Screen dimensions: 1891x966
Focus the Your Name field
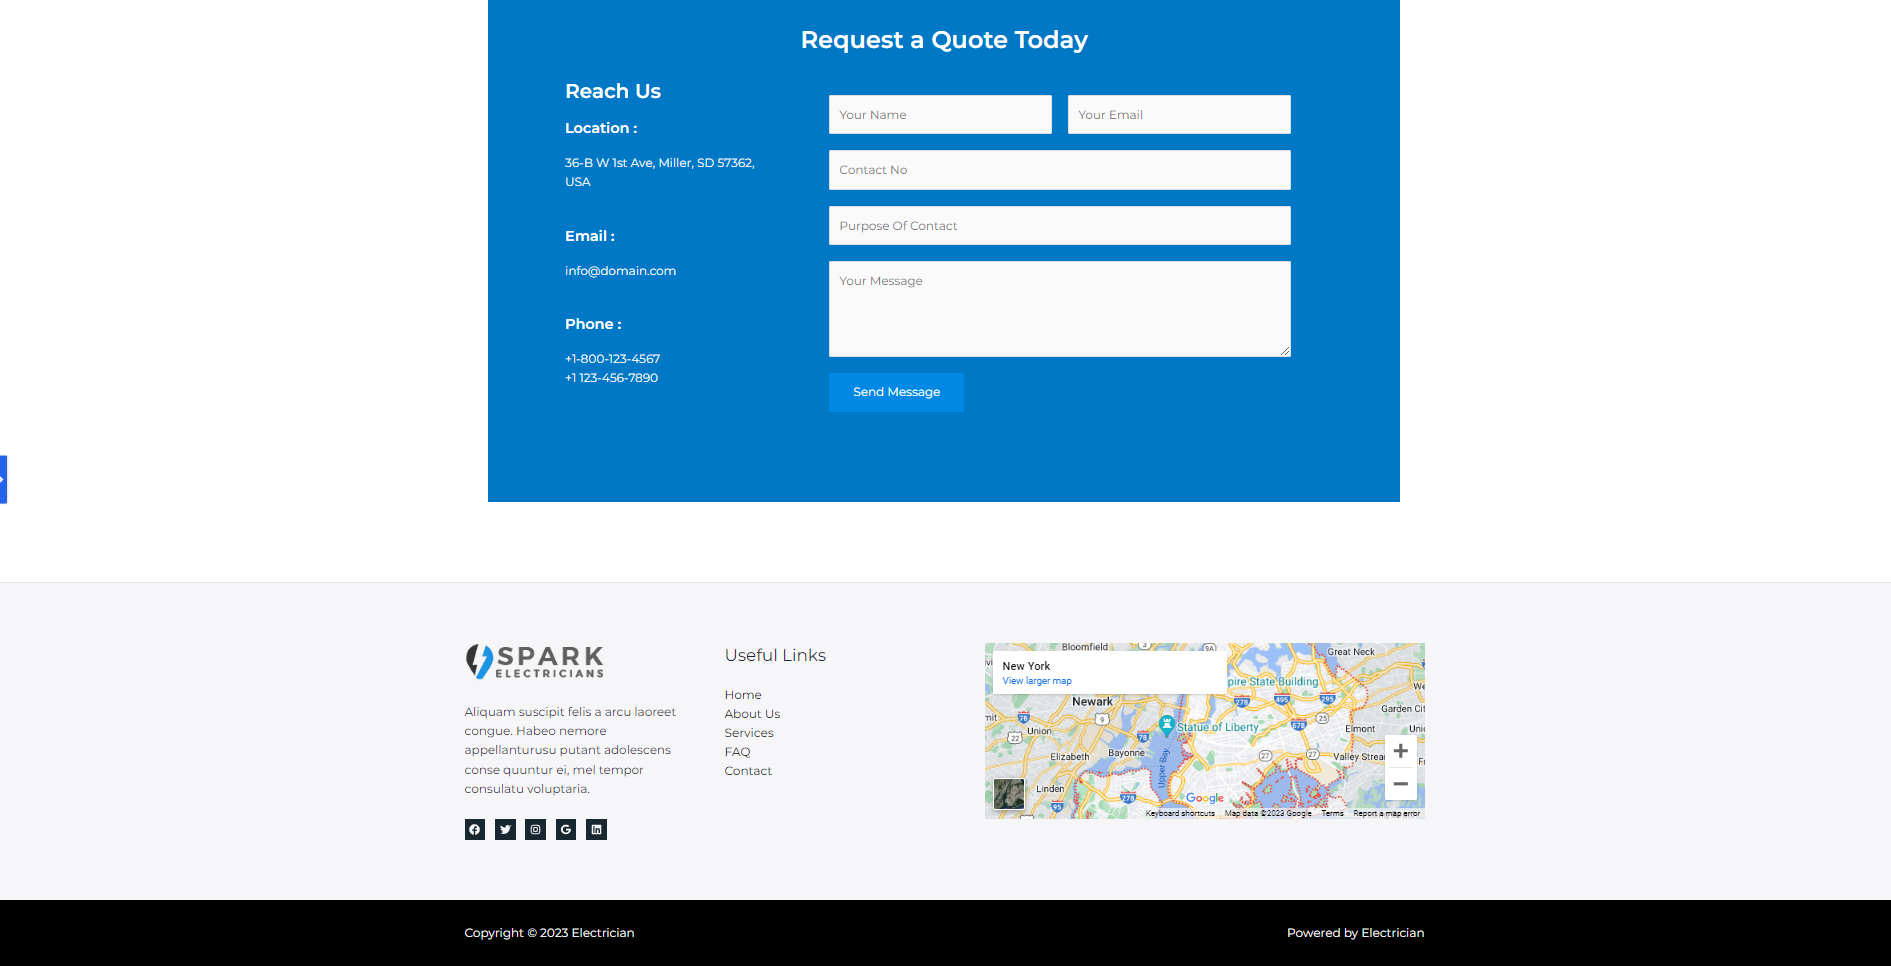940,115
